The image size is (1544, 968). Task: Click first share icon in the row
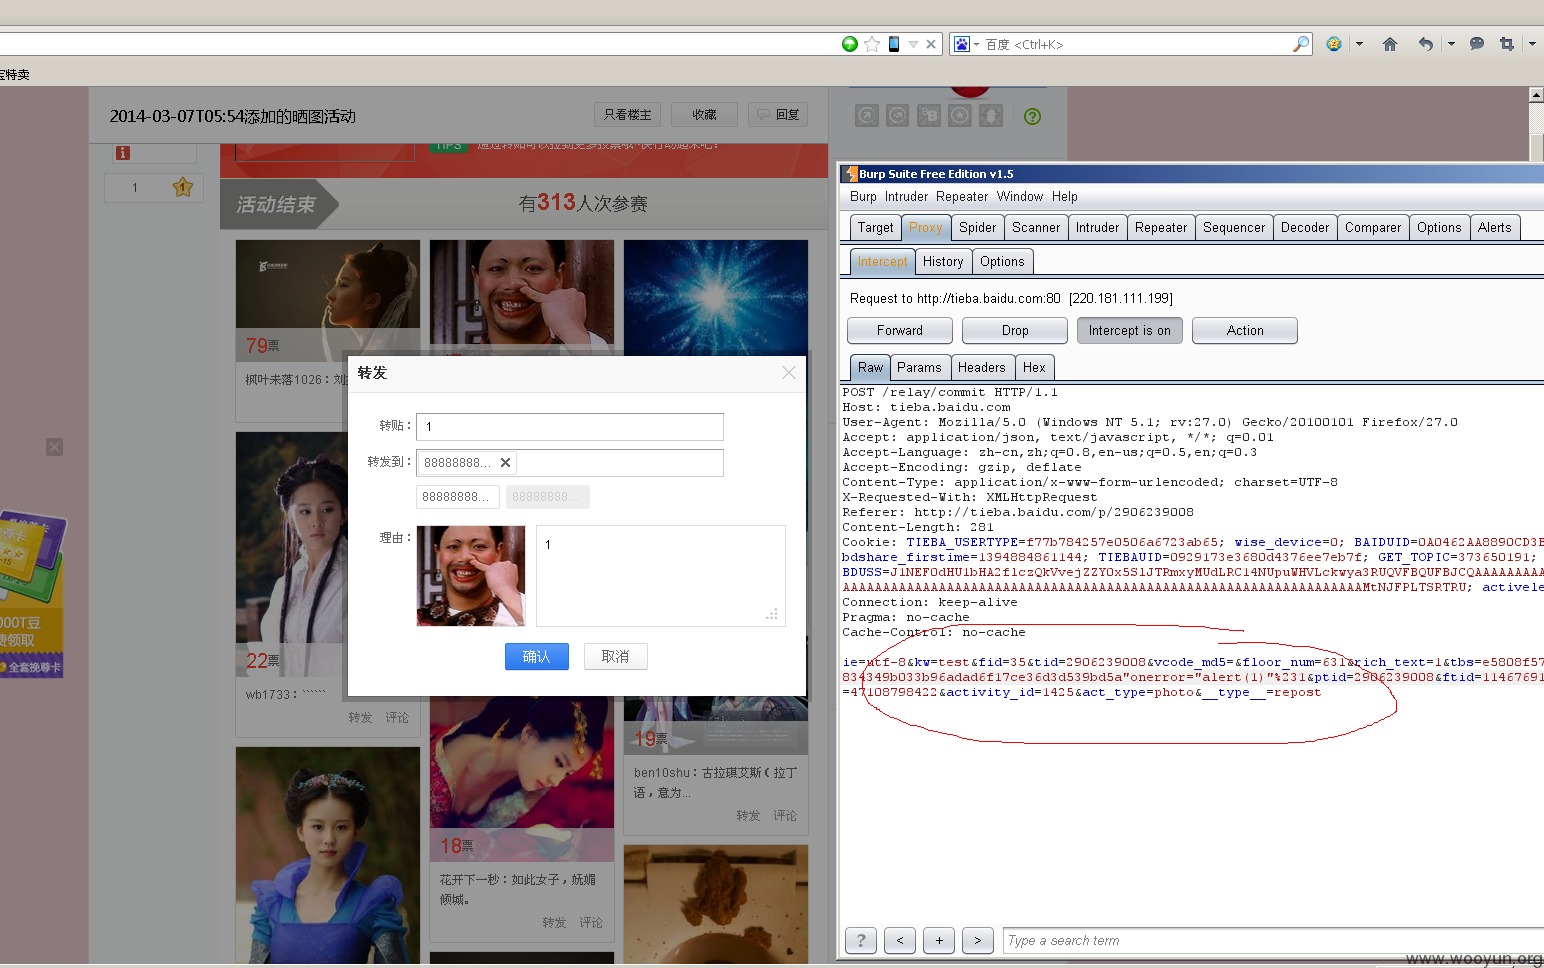pyautogui.click(x=867, y=116)
